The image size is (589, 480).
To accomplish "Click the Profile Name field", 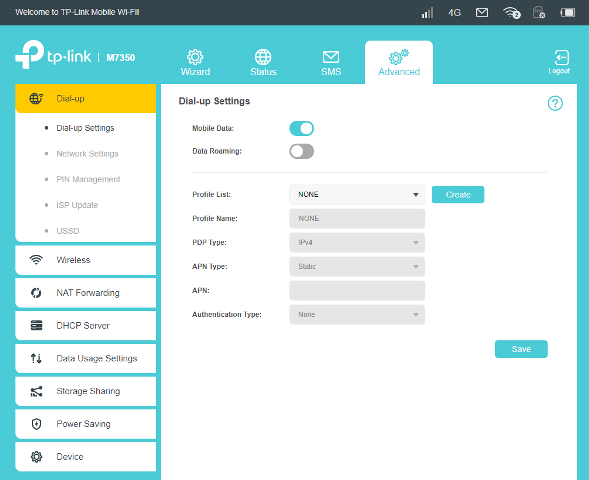I will tap(357, 219).
